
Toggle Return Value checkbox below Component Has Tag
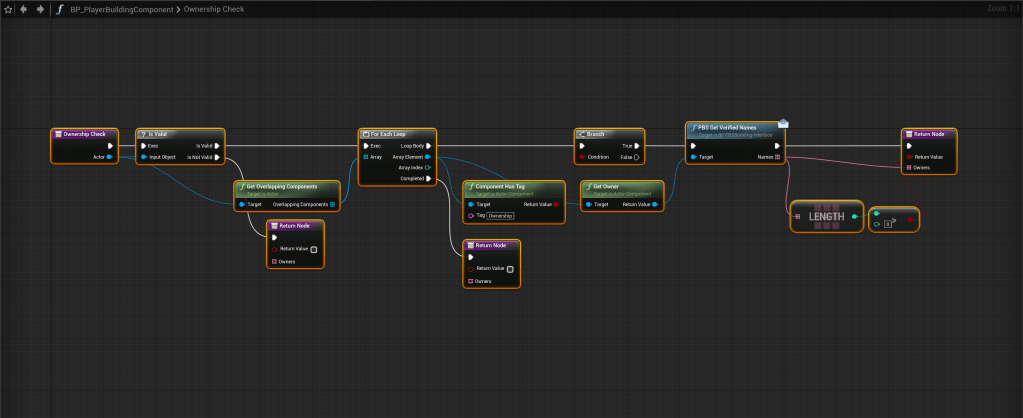tap(510, 269)
